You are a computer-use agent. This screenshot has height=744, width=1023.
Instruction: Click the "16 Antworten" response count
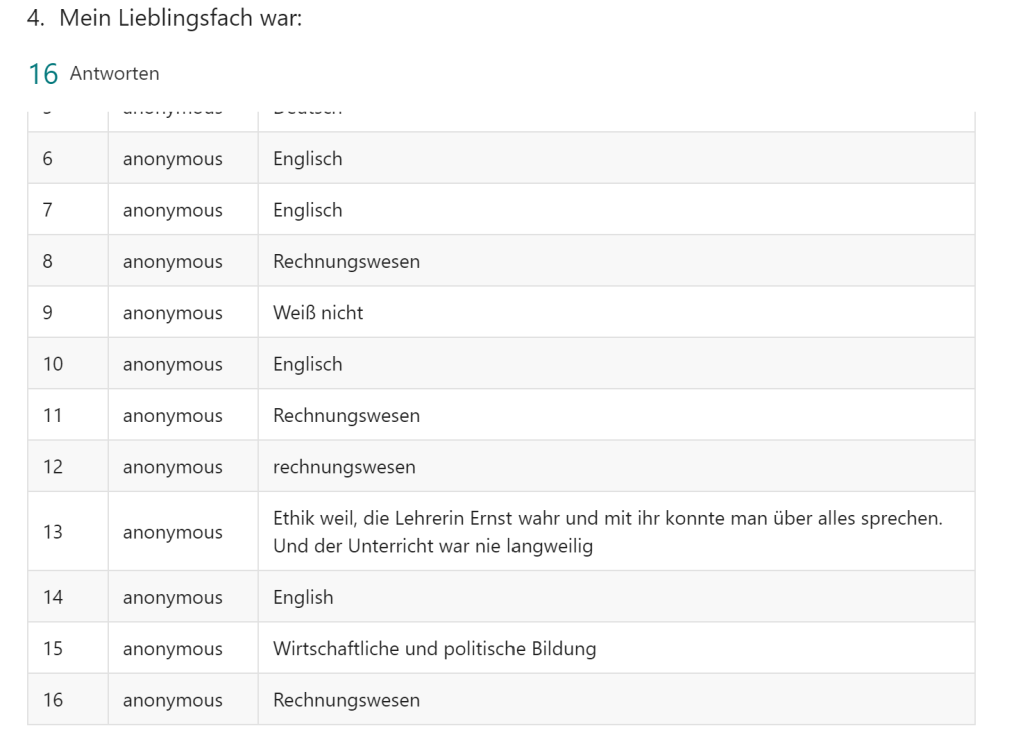click(x=93, y=73)
